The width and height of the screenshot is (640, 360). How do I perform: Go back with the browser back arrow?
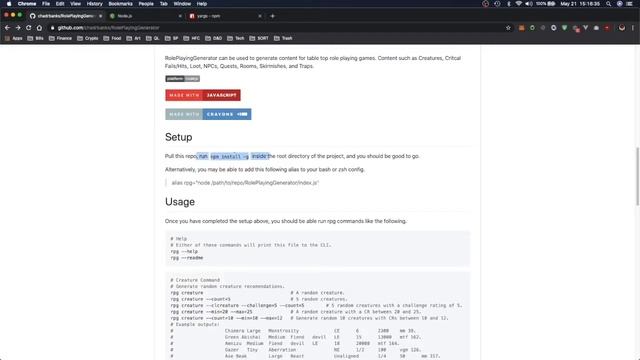pyautogui.click(x=7, y=28)
